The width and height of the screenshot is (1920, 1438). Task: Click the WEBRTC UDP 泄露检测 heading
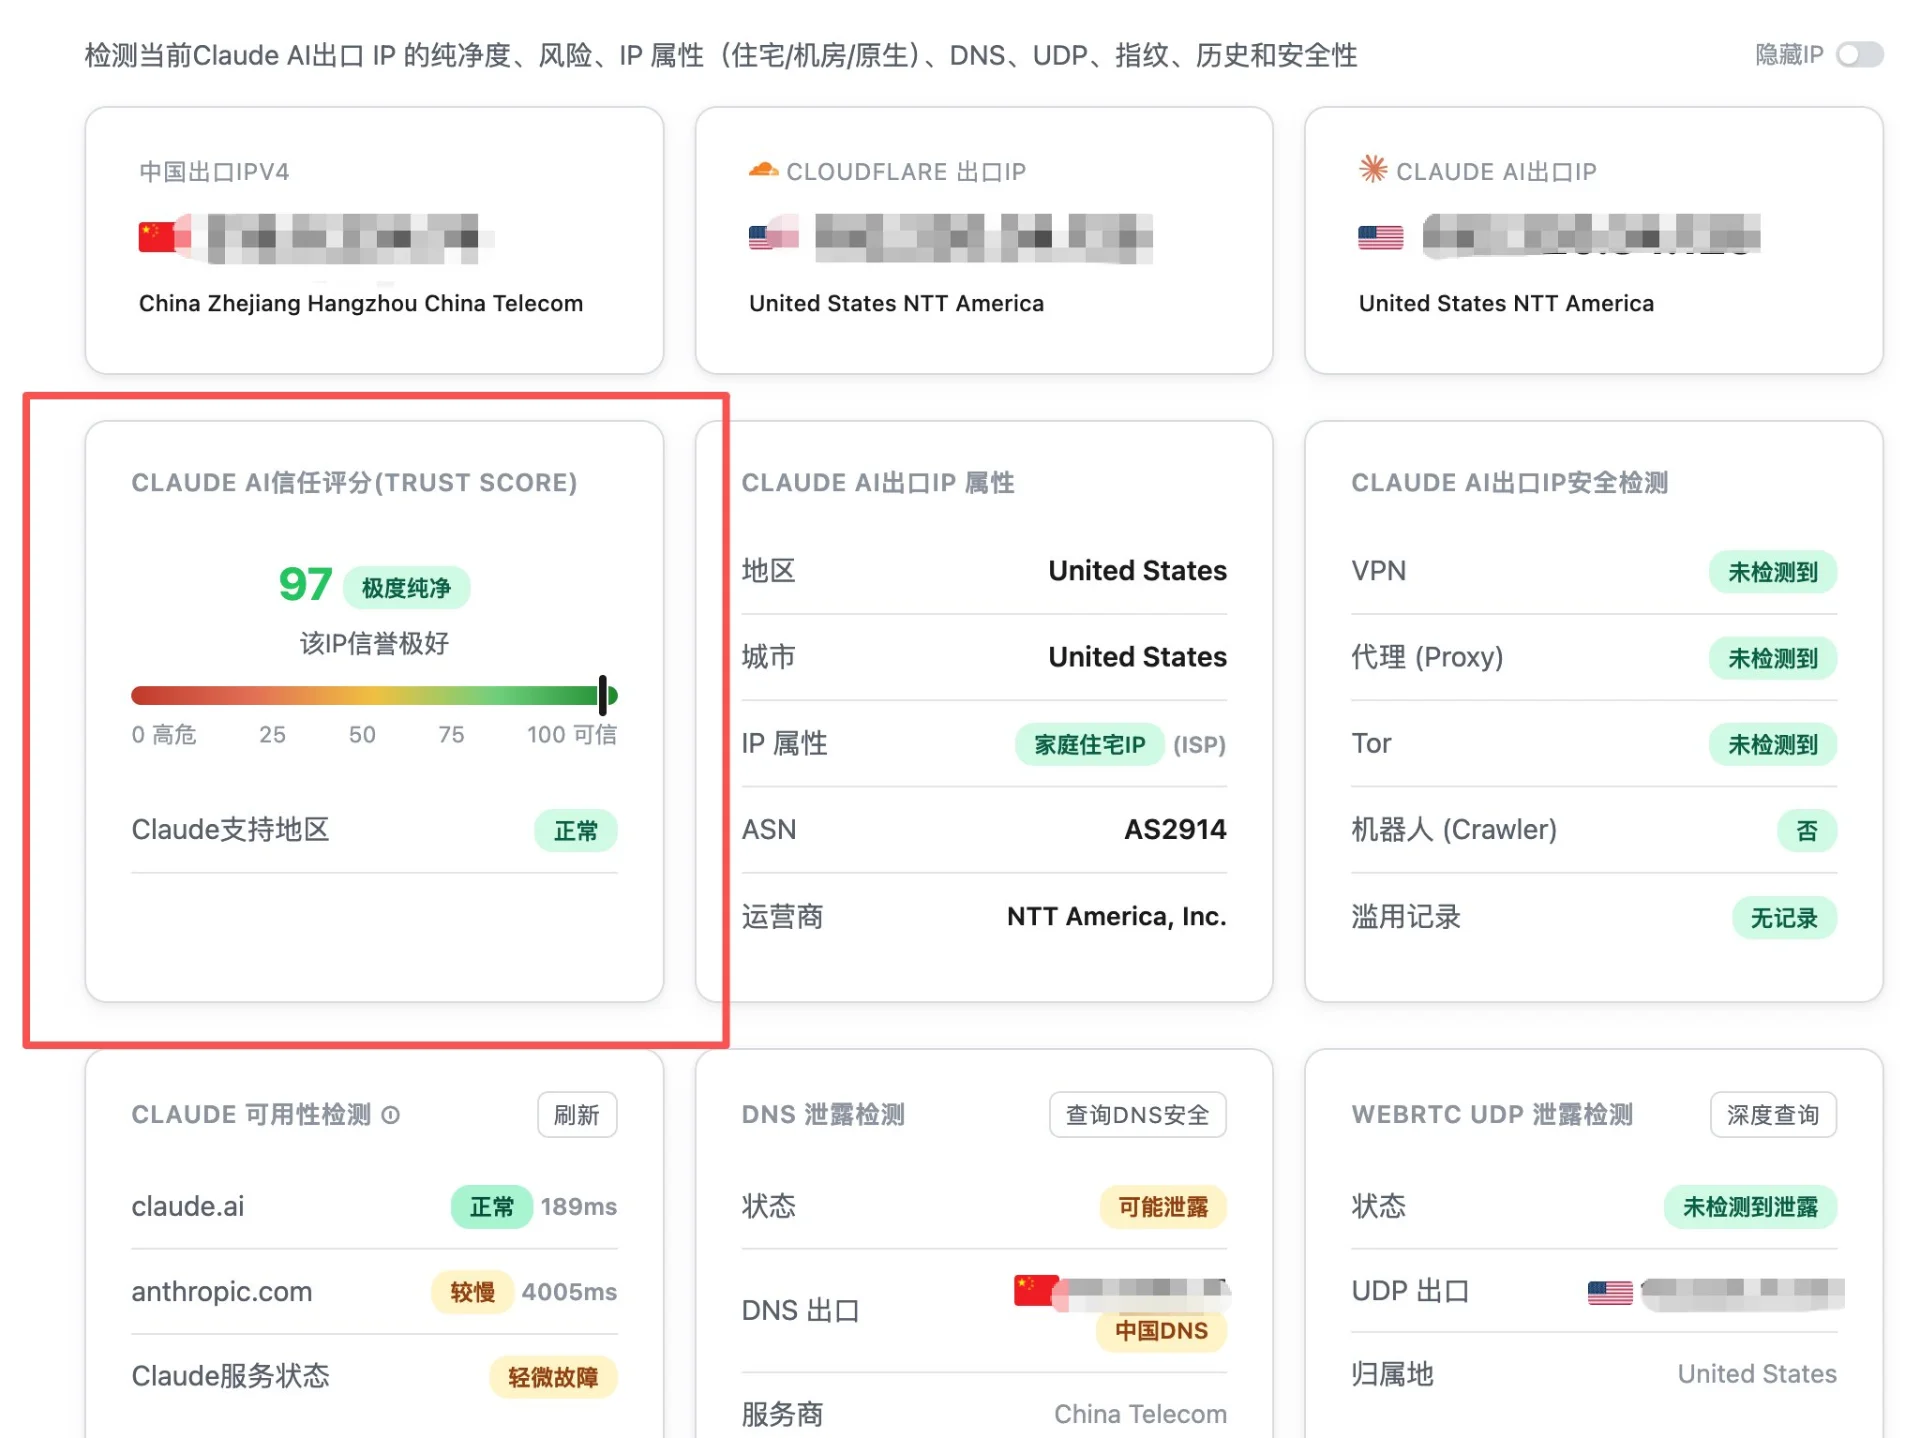1492,1114
